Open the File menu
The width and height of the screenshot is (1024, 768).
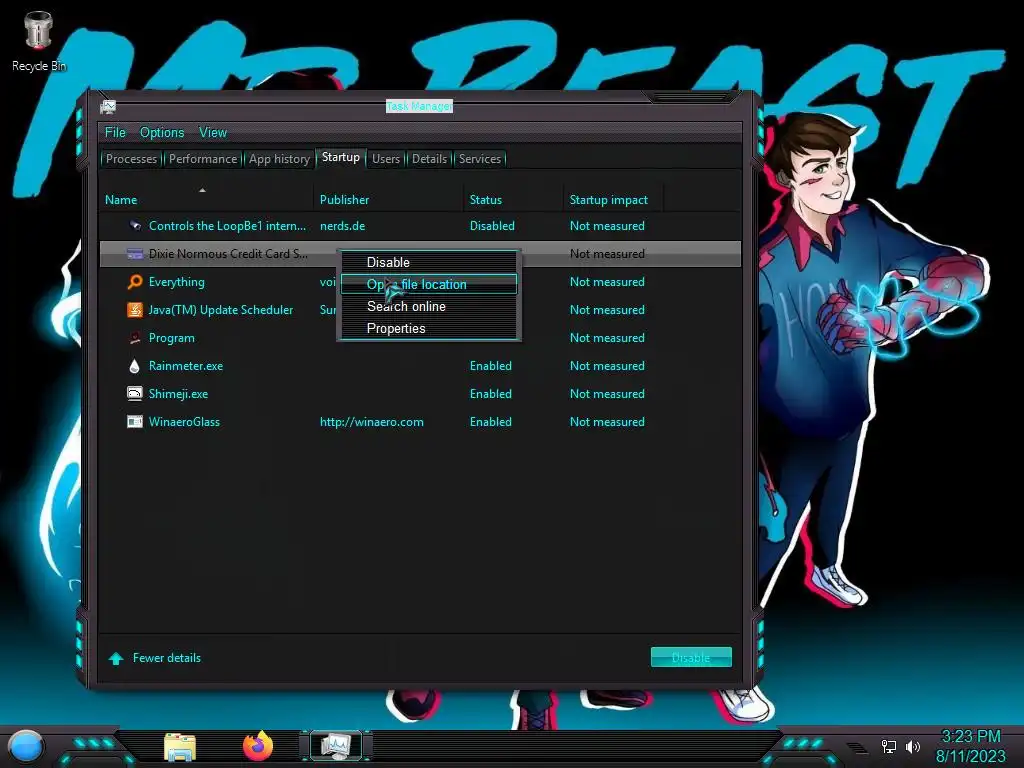(x=115, y=133)
